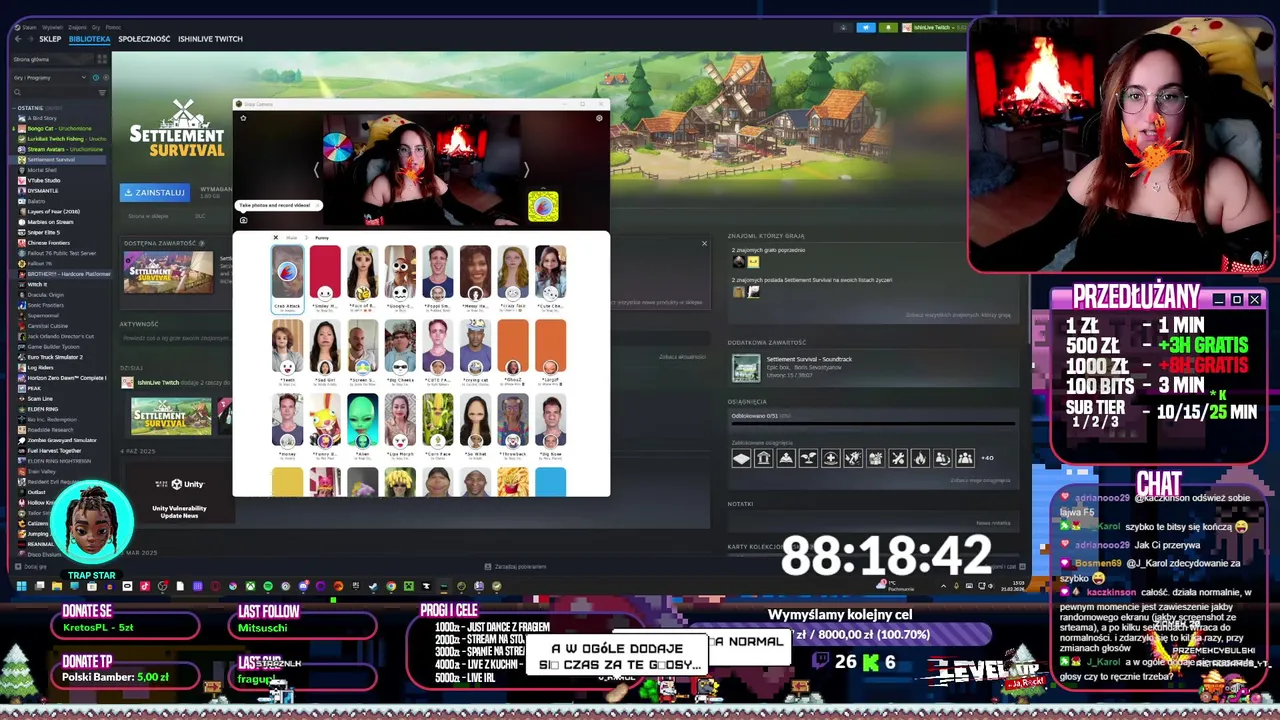The width and height of the screenshot is (1280, 720).
Task: Open the yellow Snapcode lens icon
Action: click(543, 206)
